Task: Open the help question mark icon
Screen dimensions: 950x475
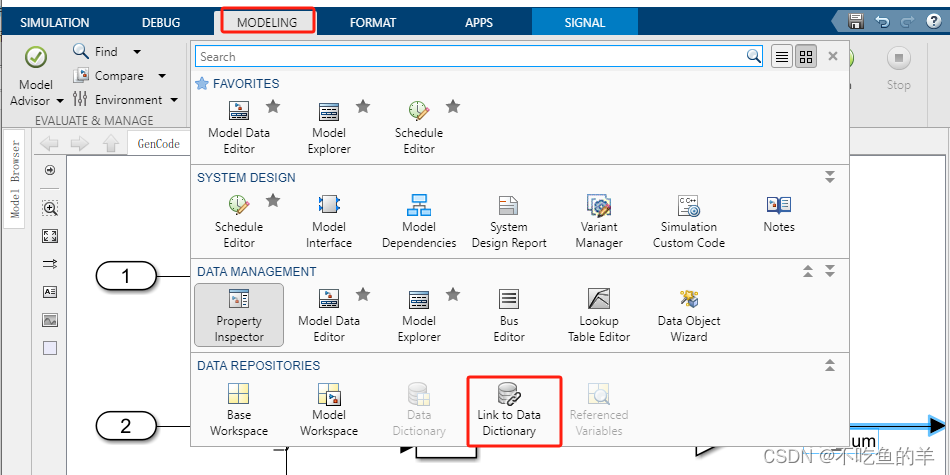Action: 934,22
